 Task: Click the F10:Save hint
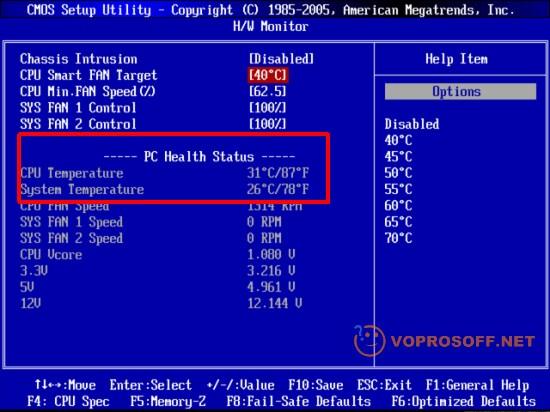pos(316,385)
